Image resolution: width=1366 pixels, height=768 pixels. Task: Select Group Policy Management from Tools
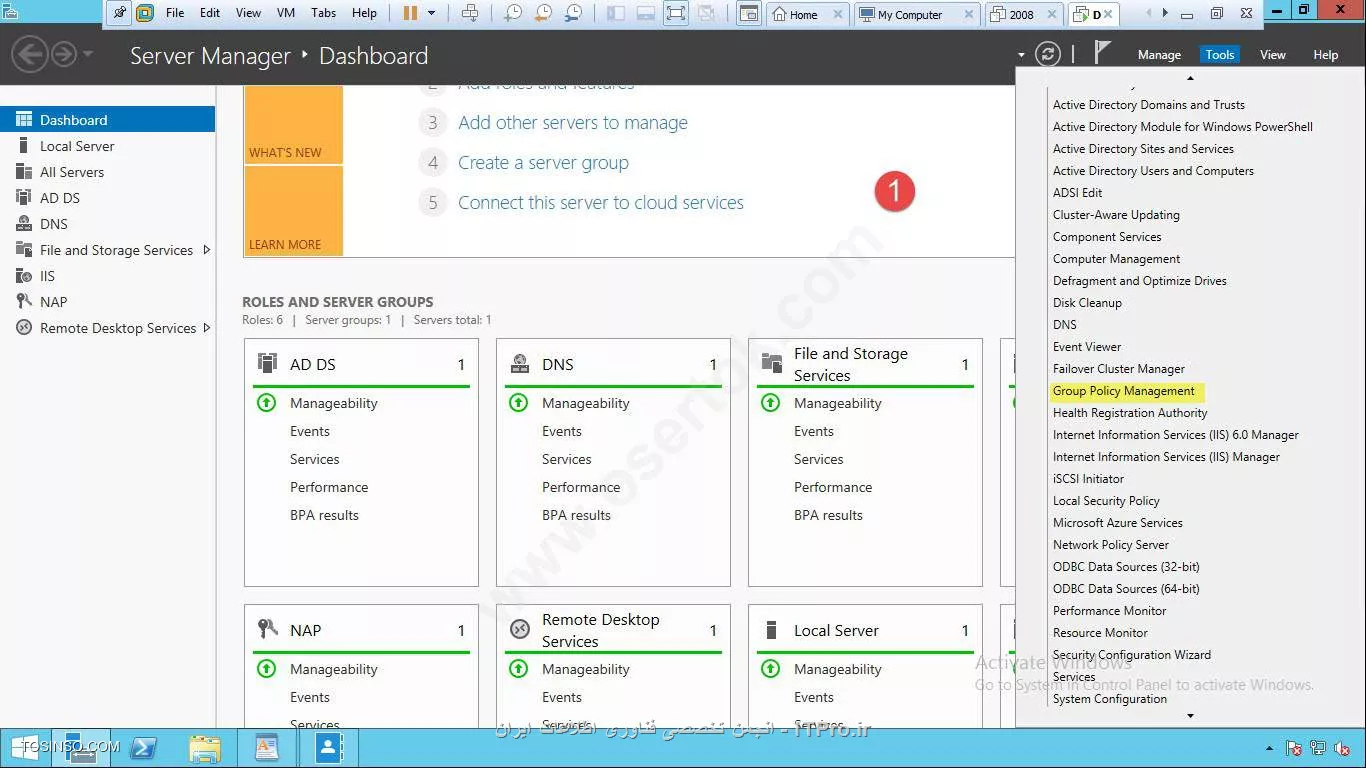pos(1123,391)
